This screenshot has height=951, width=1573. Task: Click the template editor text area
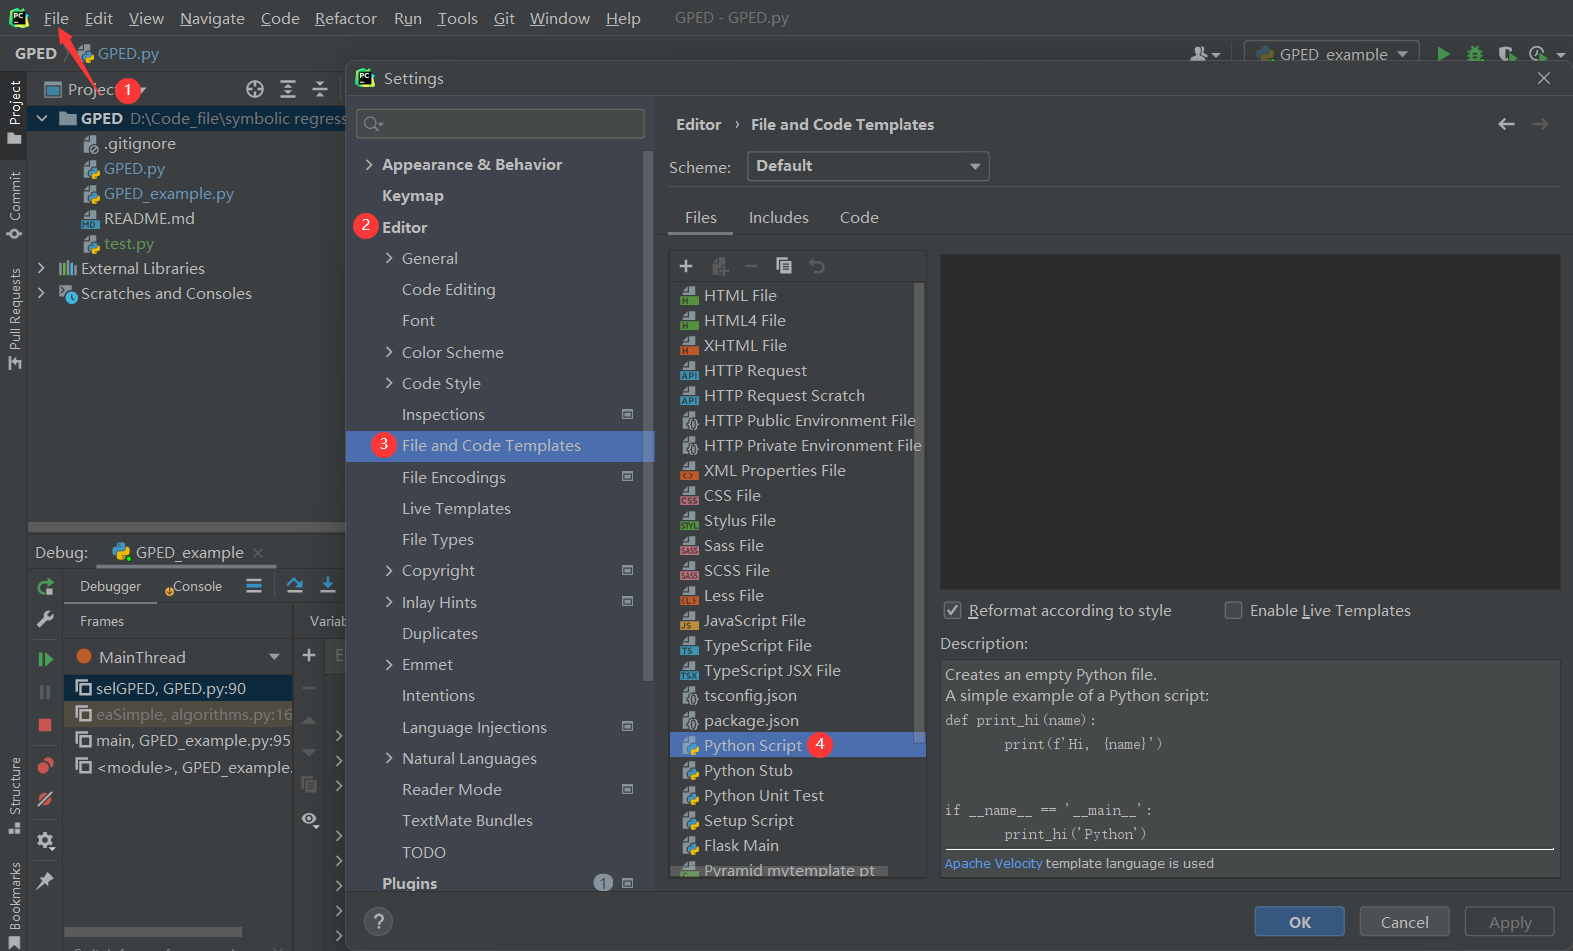point(1250,422)
